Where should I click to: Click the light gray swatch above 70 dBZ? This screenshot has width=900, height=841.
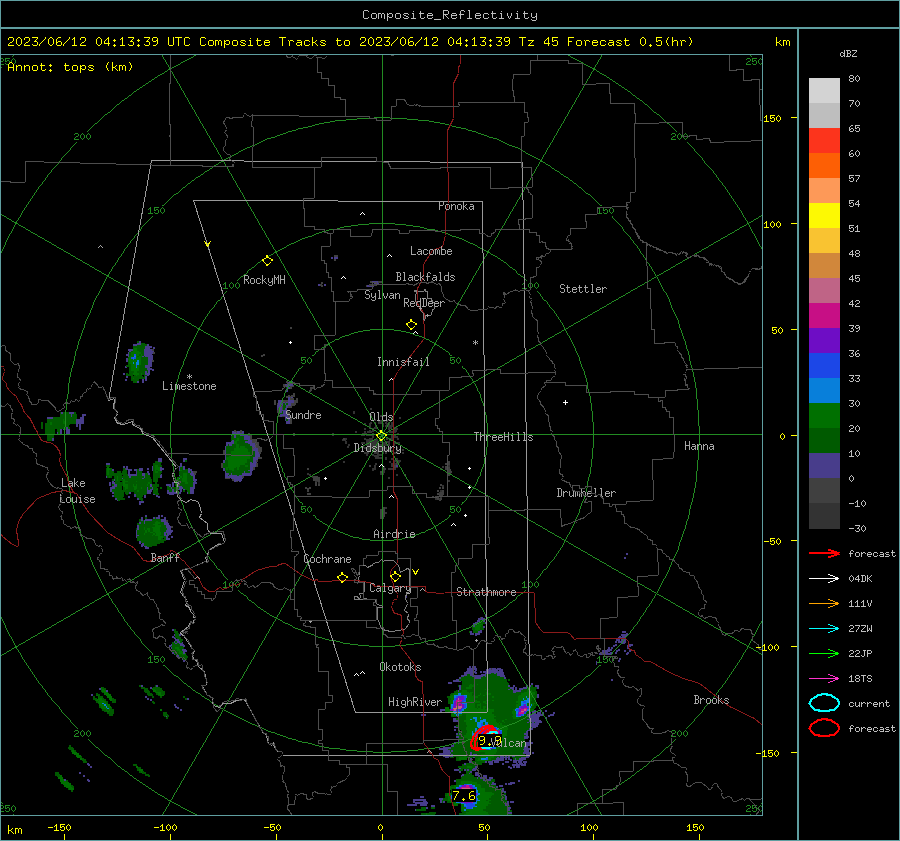tap(824, 91)
